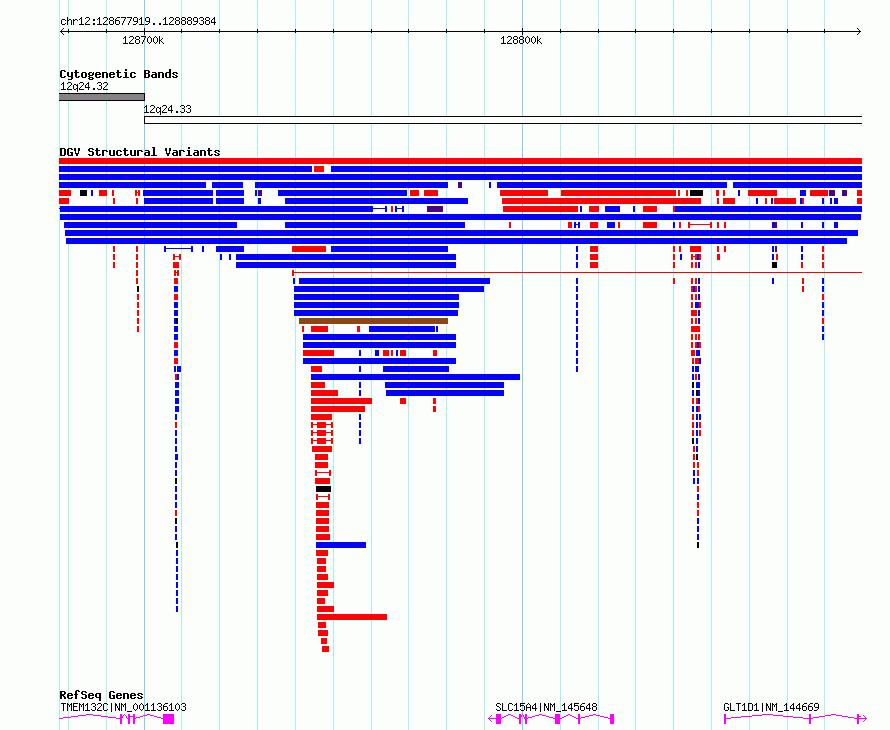The image size is (890, 730).
Task: Click the chr12:128677919..128889384 region label
Action: pyautogui.click(x=138, y=21)
